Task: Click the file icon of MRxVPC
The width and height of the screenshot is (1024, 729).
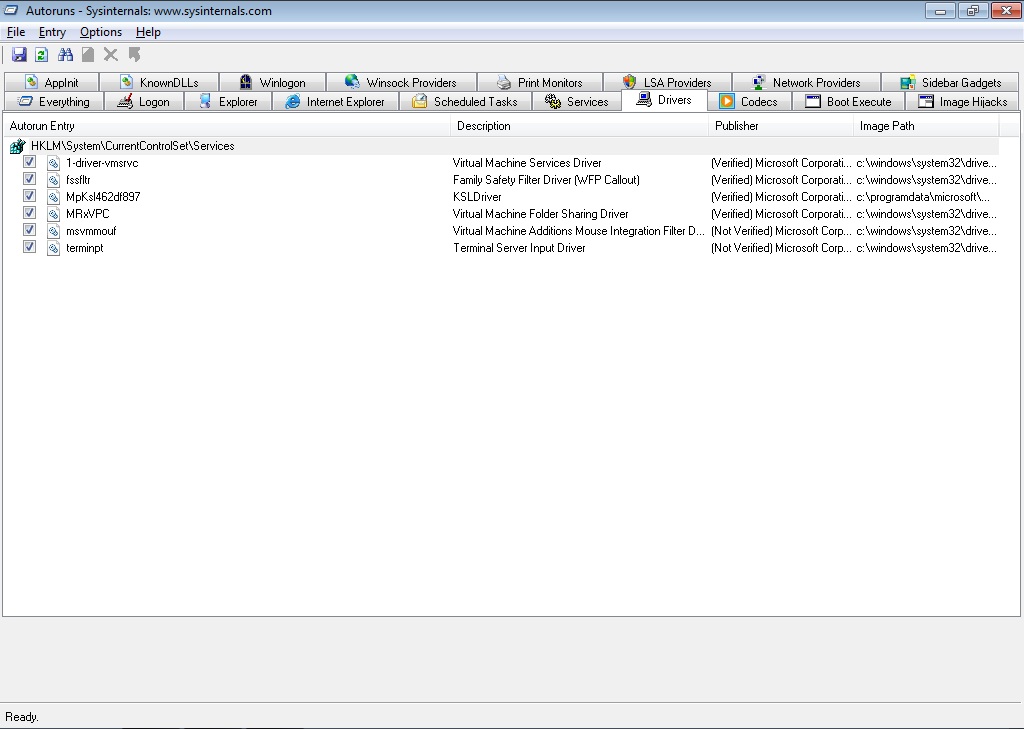Action: click(x=53, y=214)
